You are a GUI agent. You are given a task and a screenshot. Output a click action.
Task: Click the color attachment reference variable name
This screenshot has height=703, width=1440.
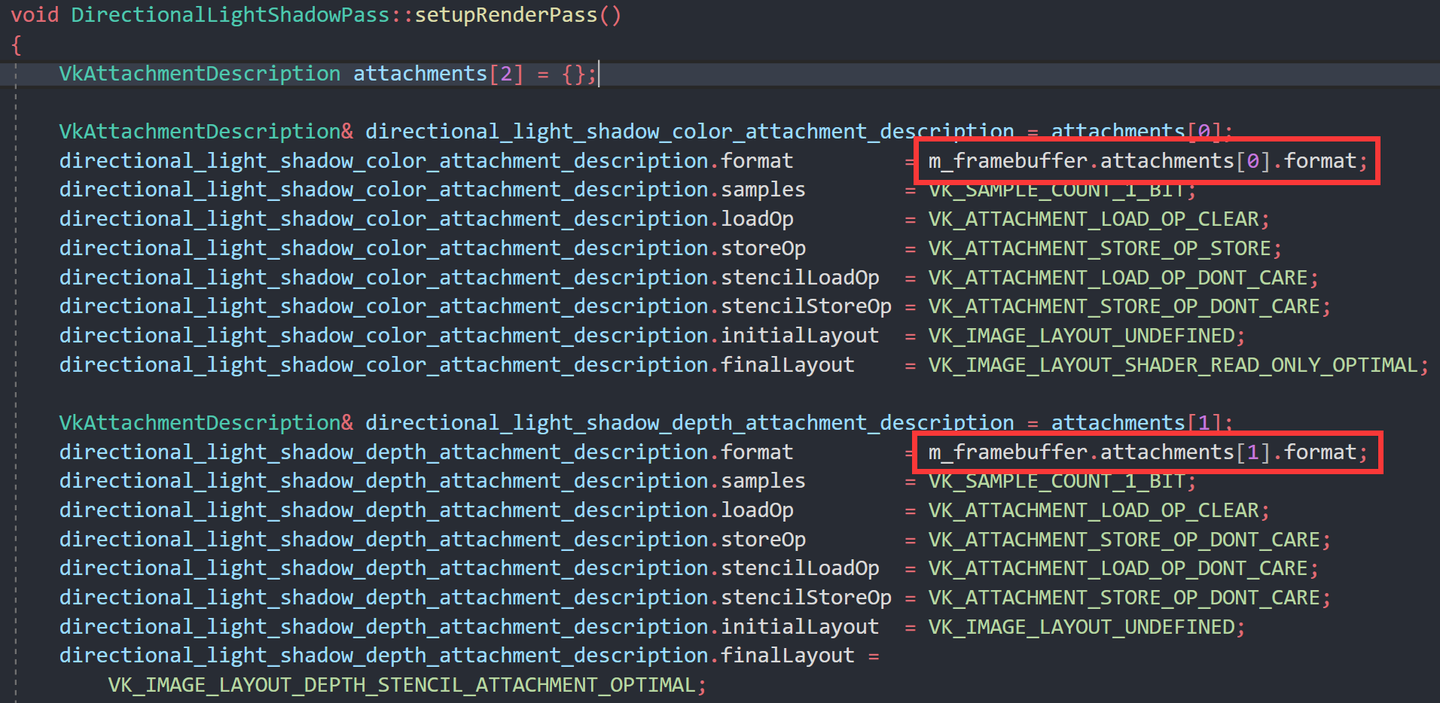coord(680,131)
